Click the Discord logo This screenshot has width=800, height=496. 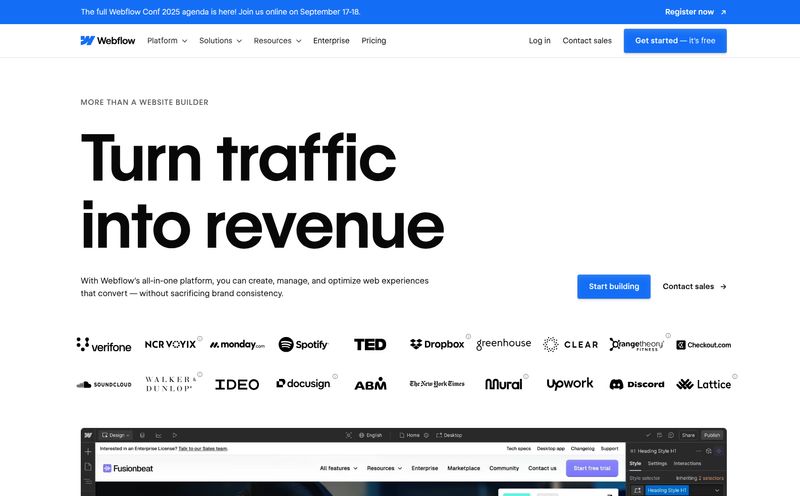(x=637, y=384)
